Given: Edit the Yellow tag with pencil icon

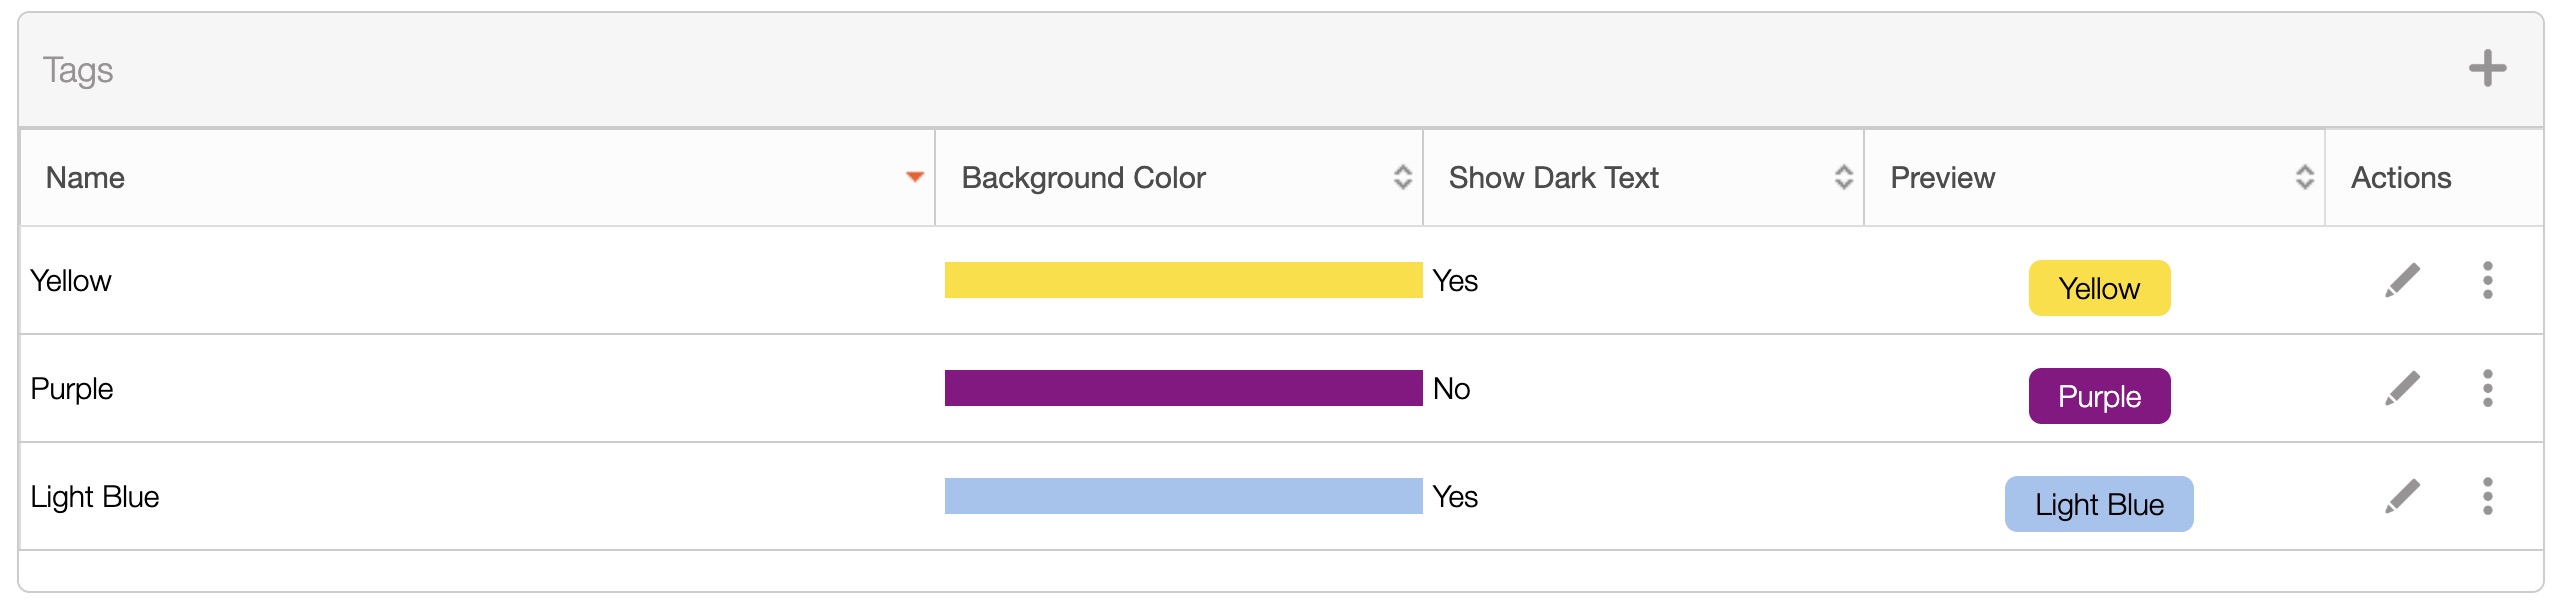Looking at the screenshot, I should pos(2402,280).
